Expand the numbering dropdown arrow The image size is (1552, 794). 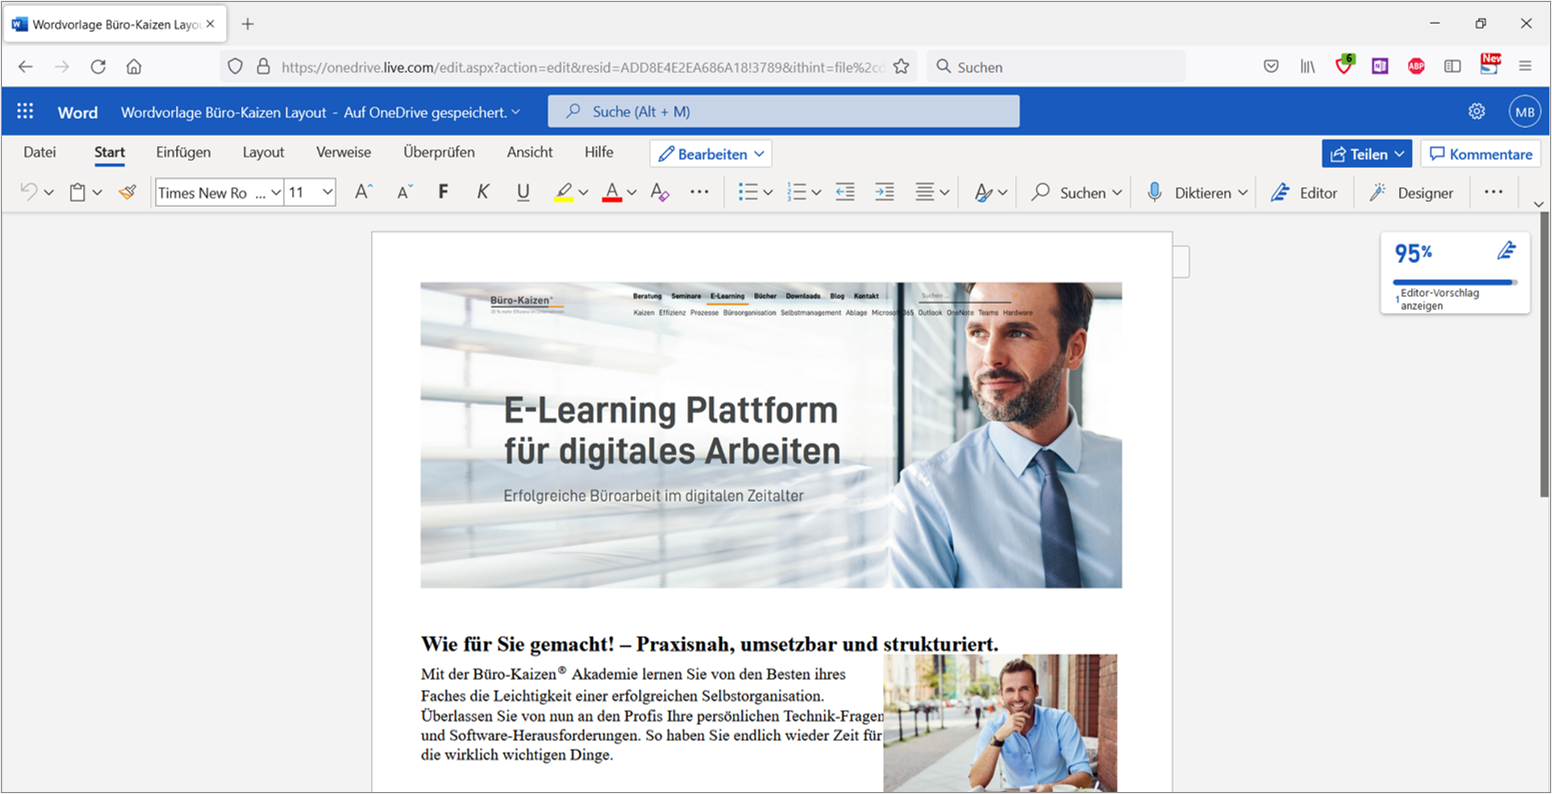[816, 193]
